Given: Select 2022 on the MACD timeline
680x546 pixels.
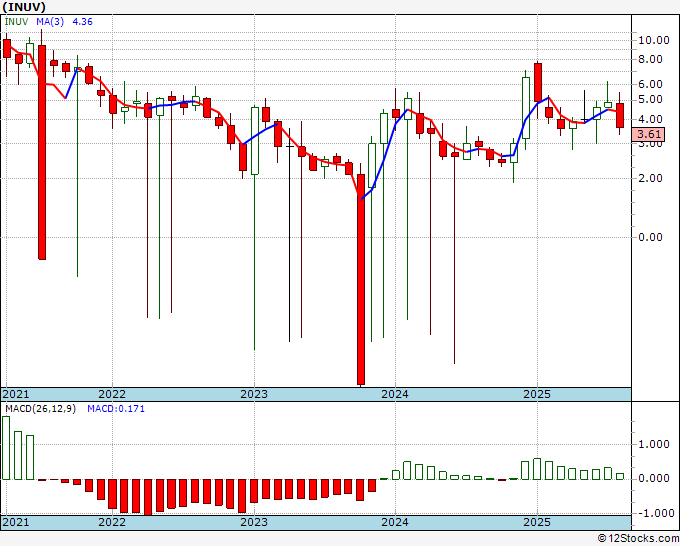Looking at the screenshot, I should [x=112, y=522].
